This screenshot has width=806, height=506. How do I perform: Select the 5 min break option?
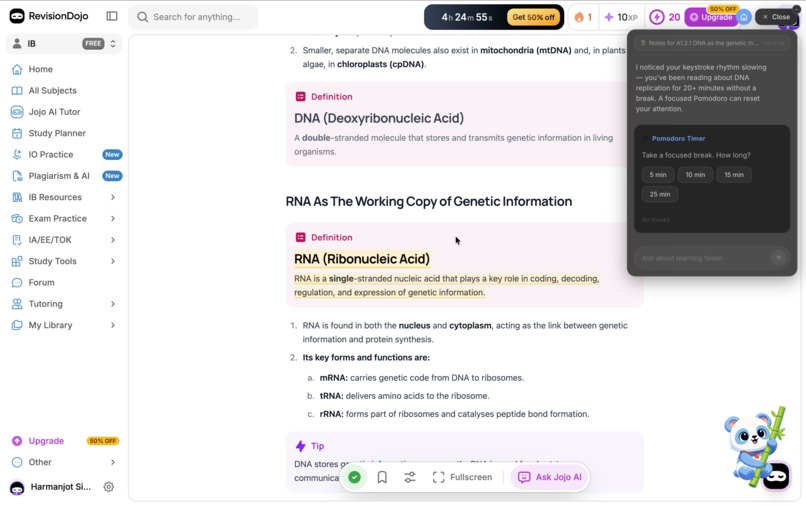[657, 175]
